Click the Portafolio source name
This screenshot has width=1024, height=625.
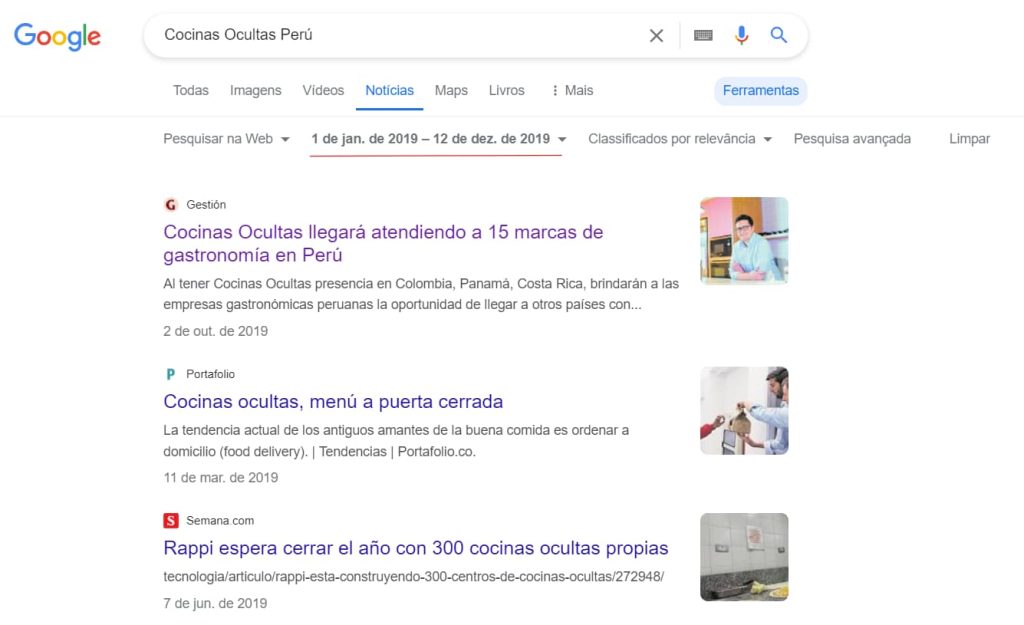coord(210,374)
